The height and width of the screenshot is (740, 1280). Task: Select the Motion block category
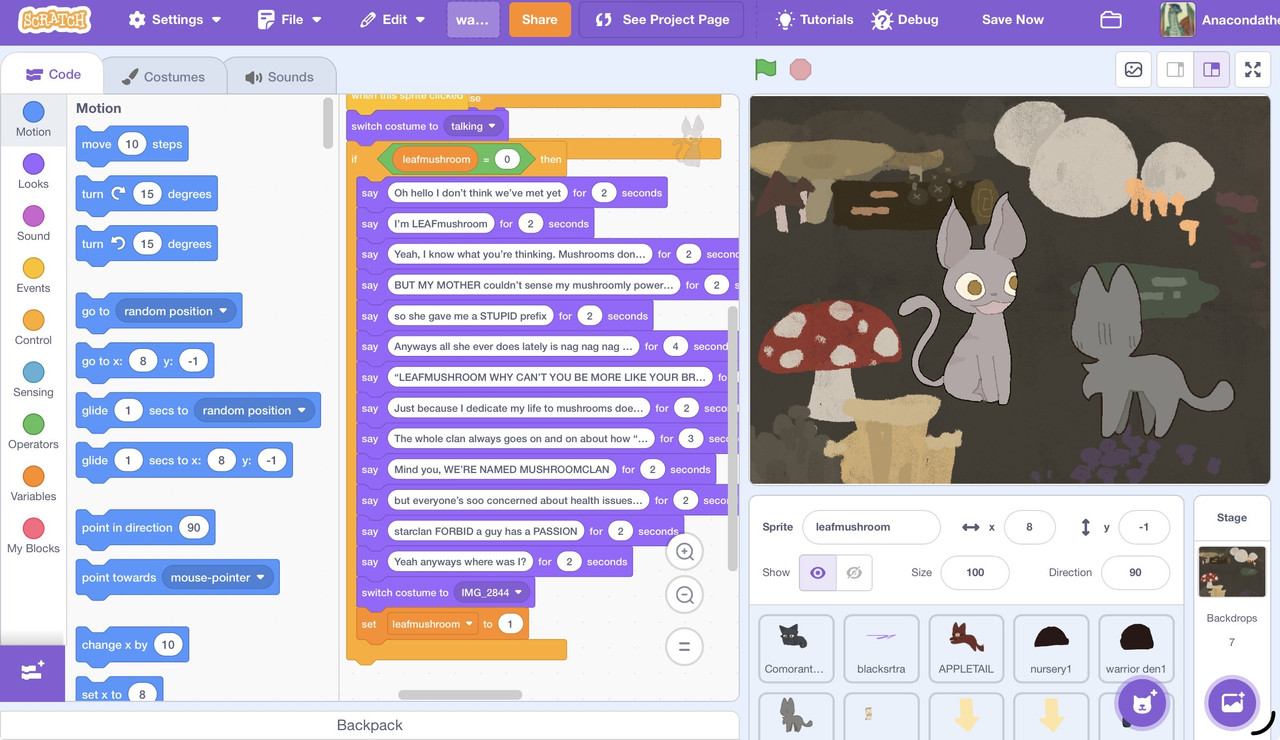[33, 120]
